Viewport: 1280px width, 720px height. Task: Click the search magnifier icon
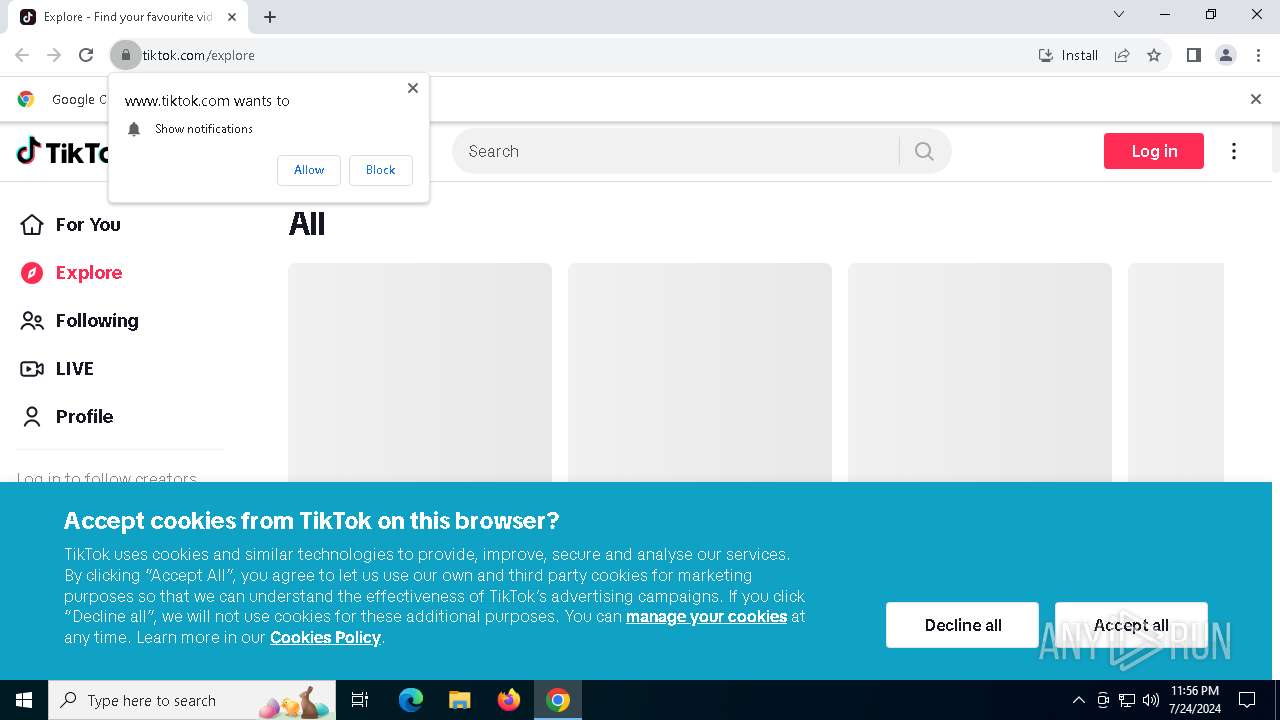pos(924,151)
